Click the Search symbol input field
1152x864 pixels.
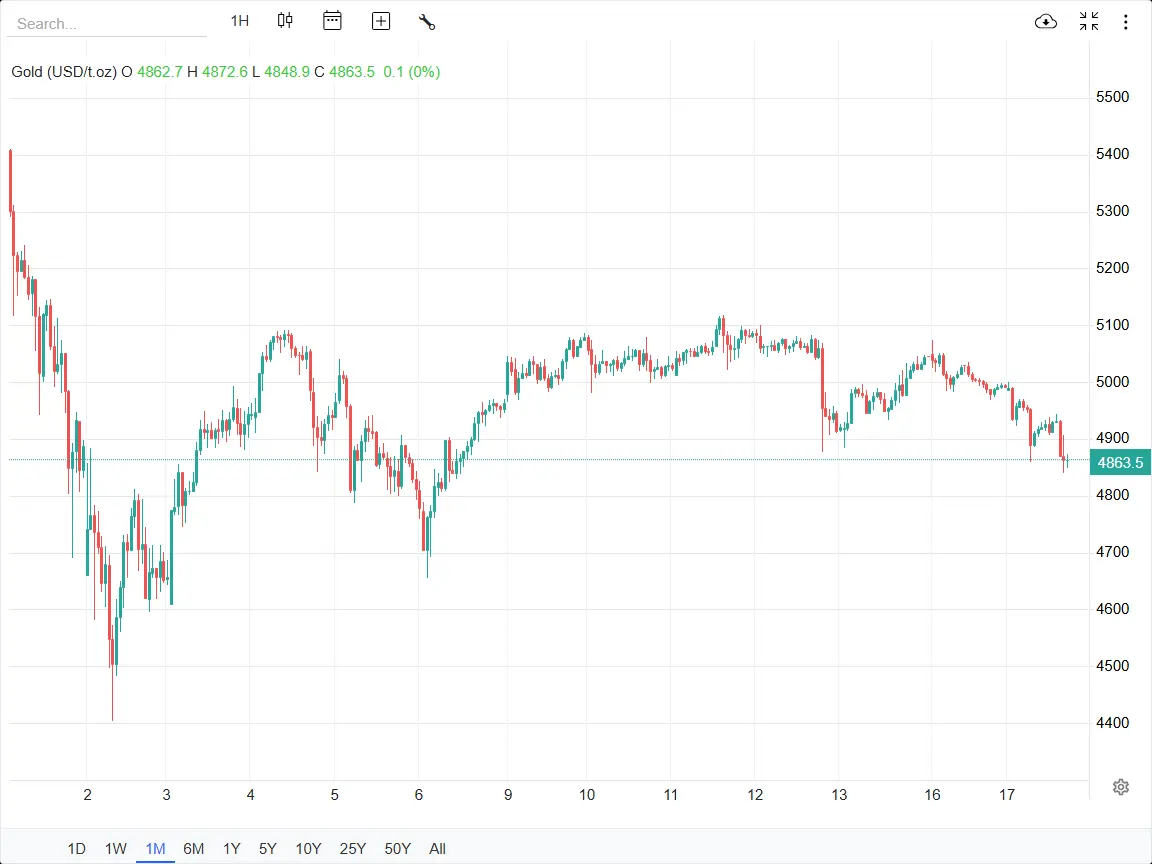105,23
